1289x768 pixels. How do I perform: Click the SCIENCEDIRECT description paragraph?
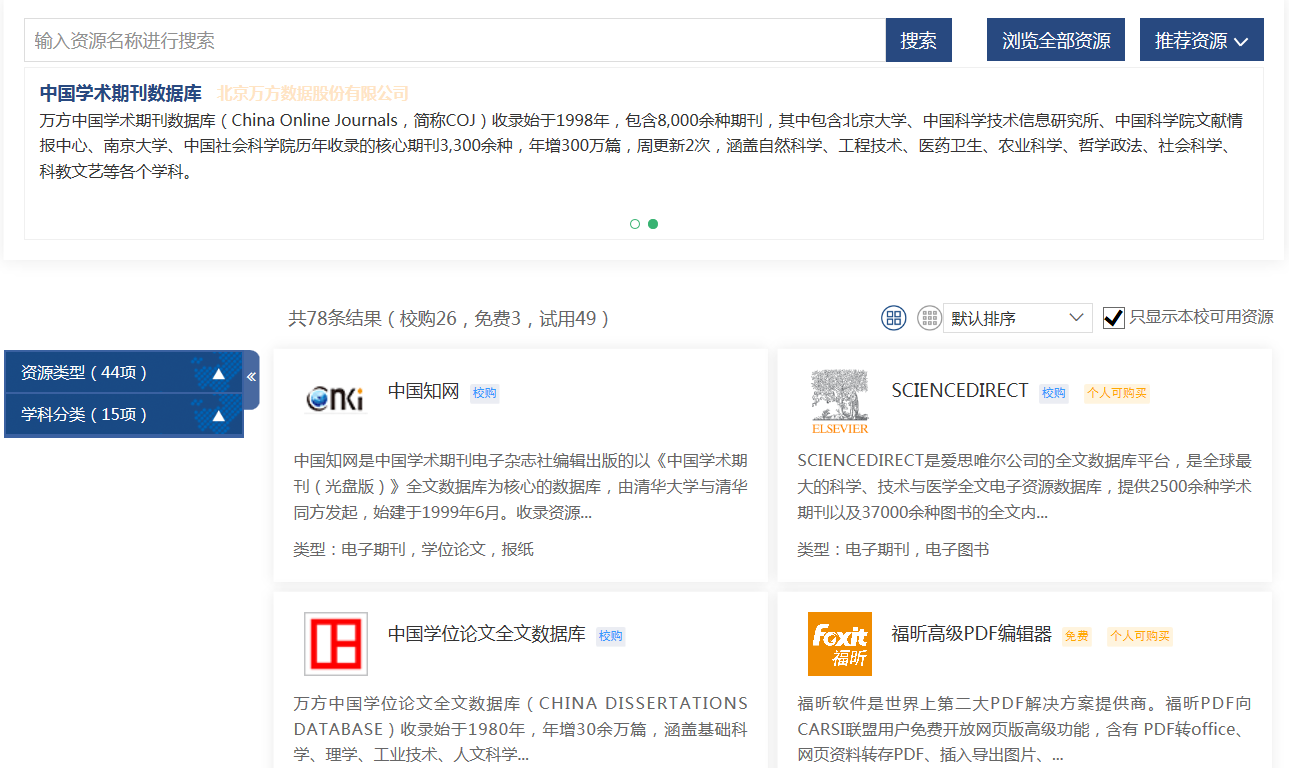(x=1025, y=487)
